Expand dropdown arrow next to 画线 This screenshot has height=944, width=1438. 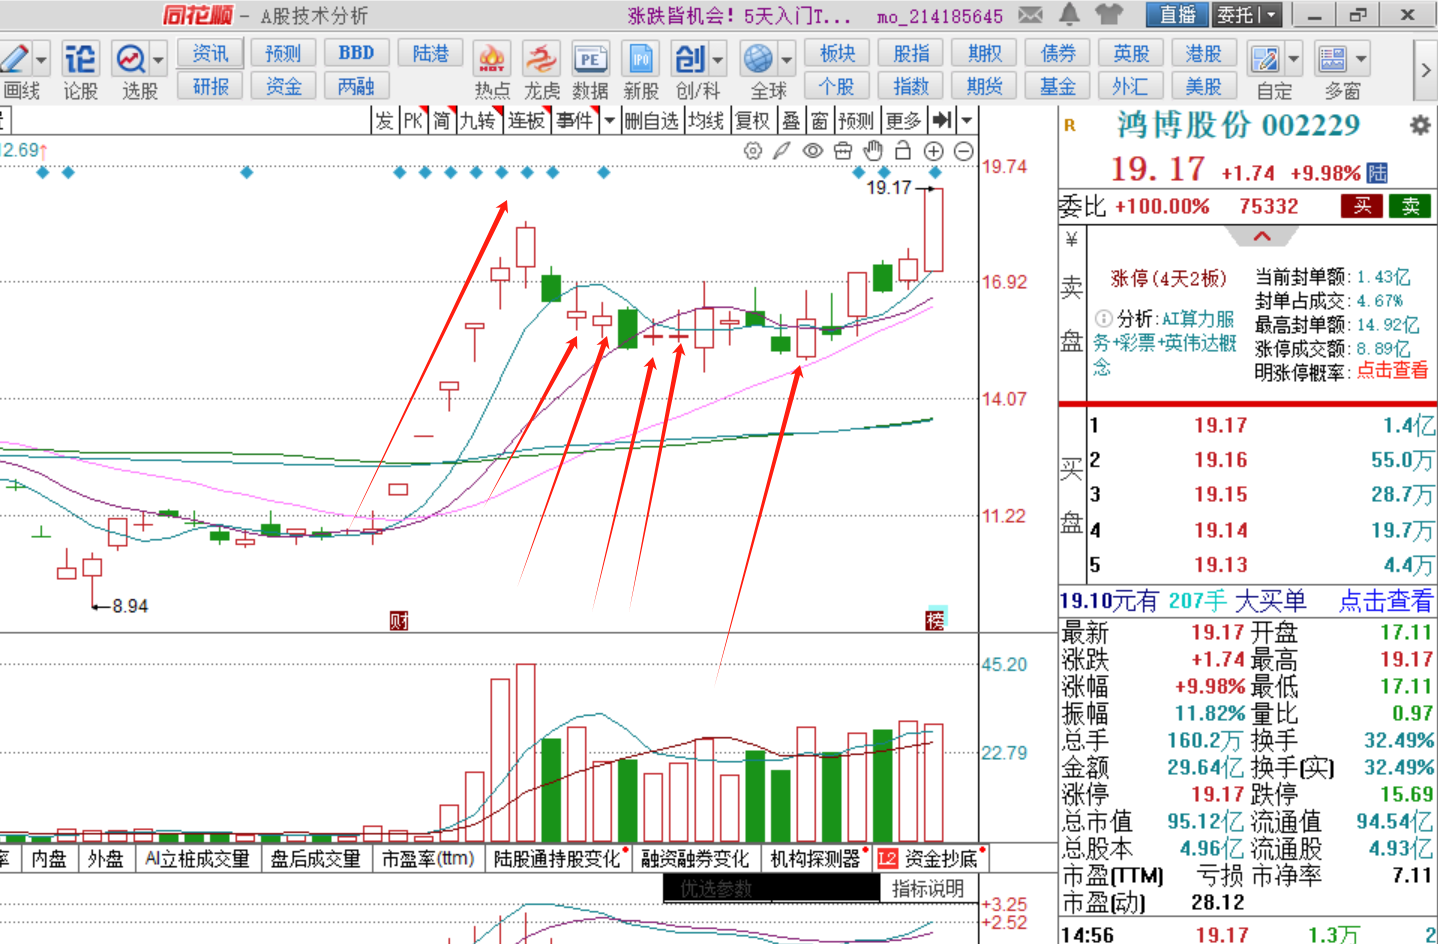pyautogui.click(x=41, y=60)
